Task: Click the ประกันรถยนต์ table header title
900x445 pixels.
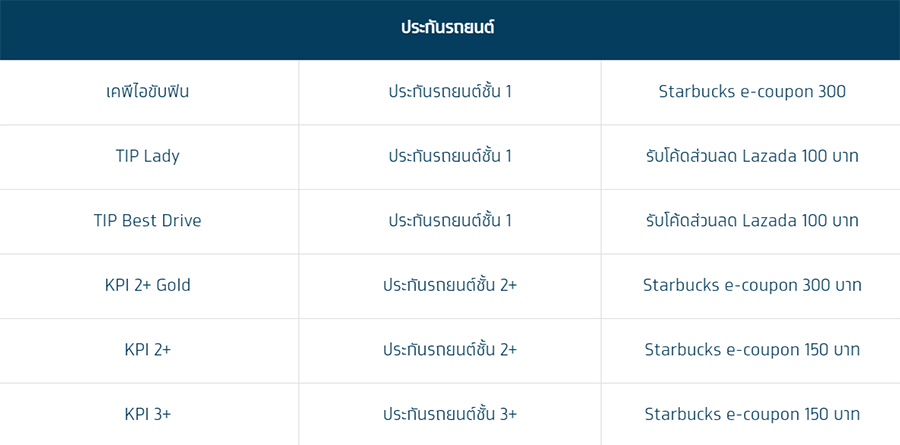Action: (x=448, y=28)
